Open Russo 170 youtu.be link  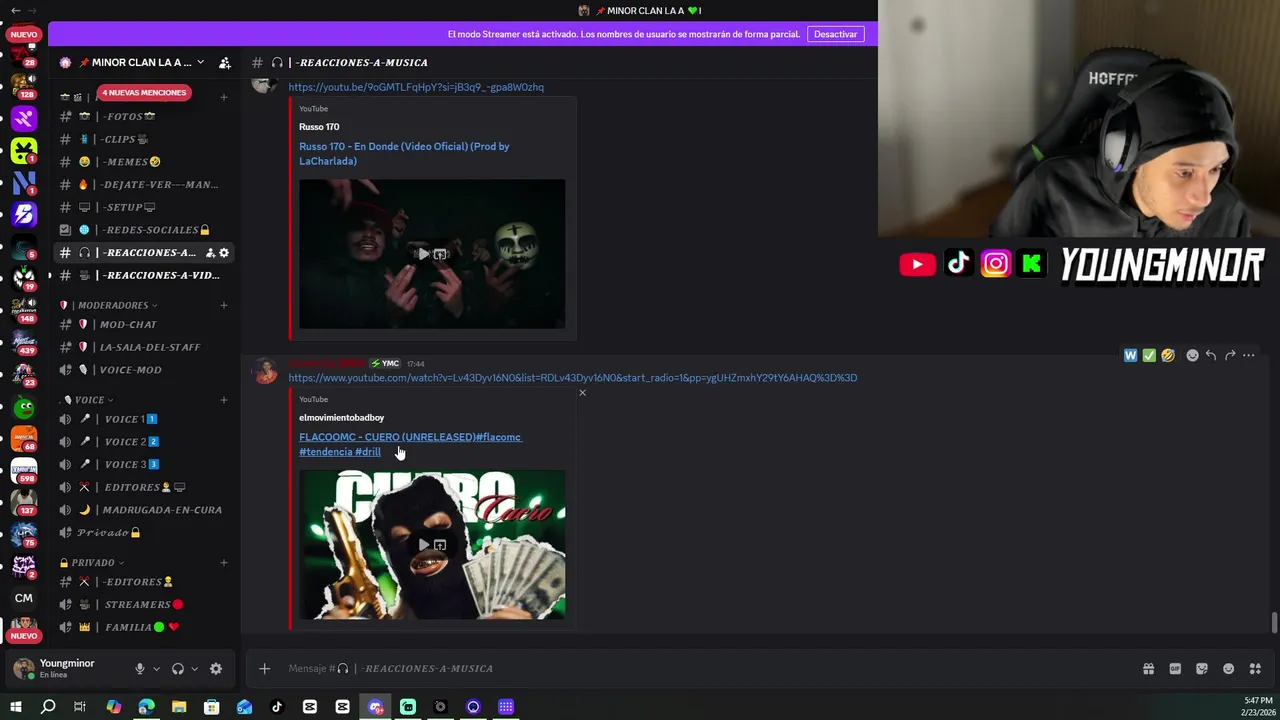coord(416,87)
